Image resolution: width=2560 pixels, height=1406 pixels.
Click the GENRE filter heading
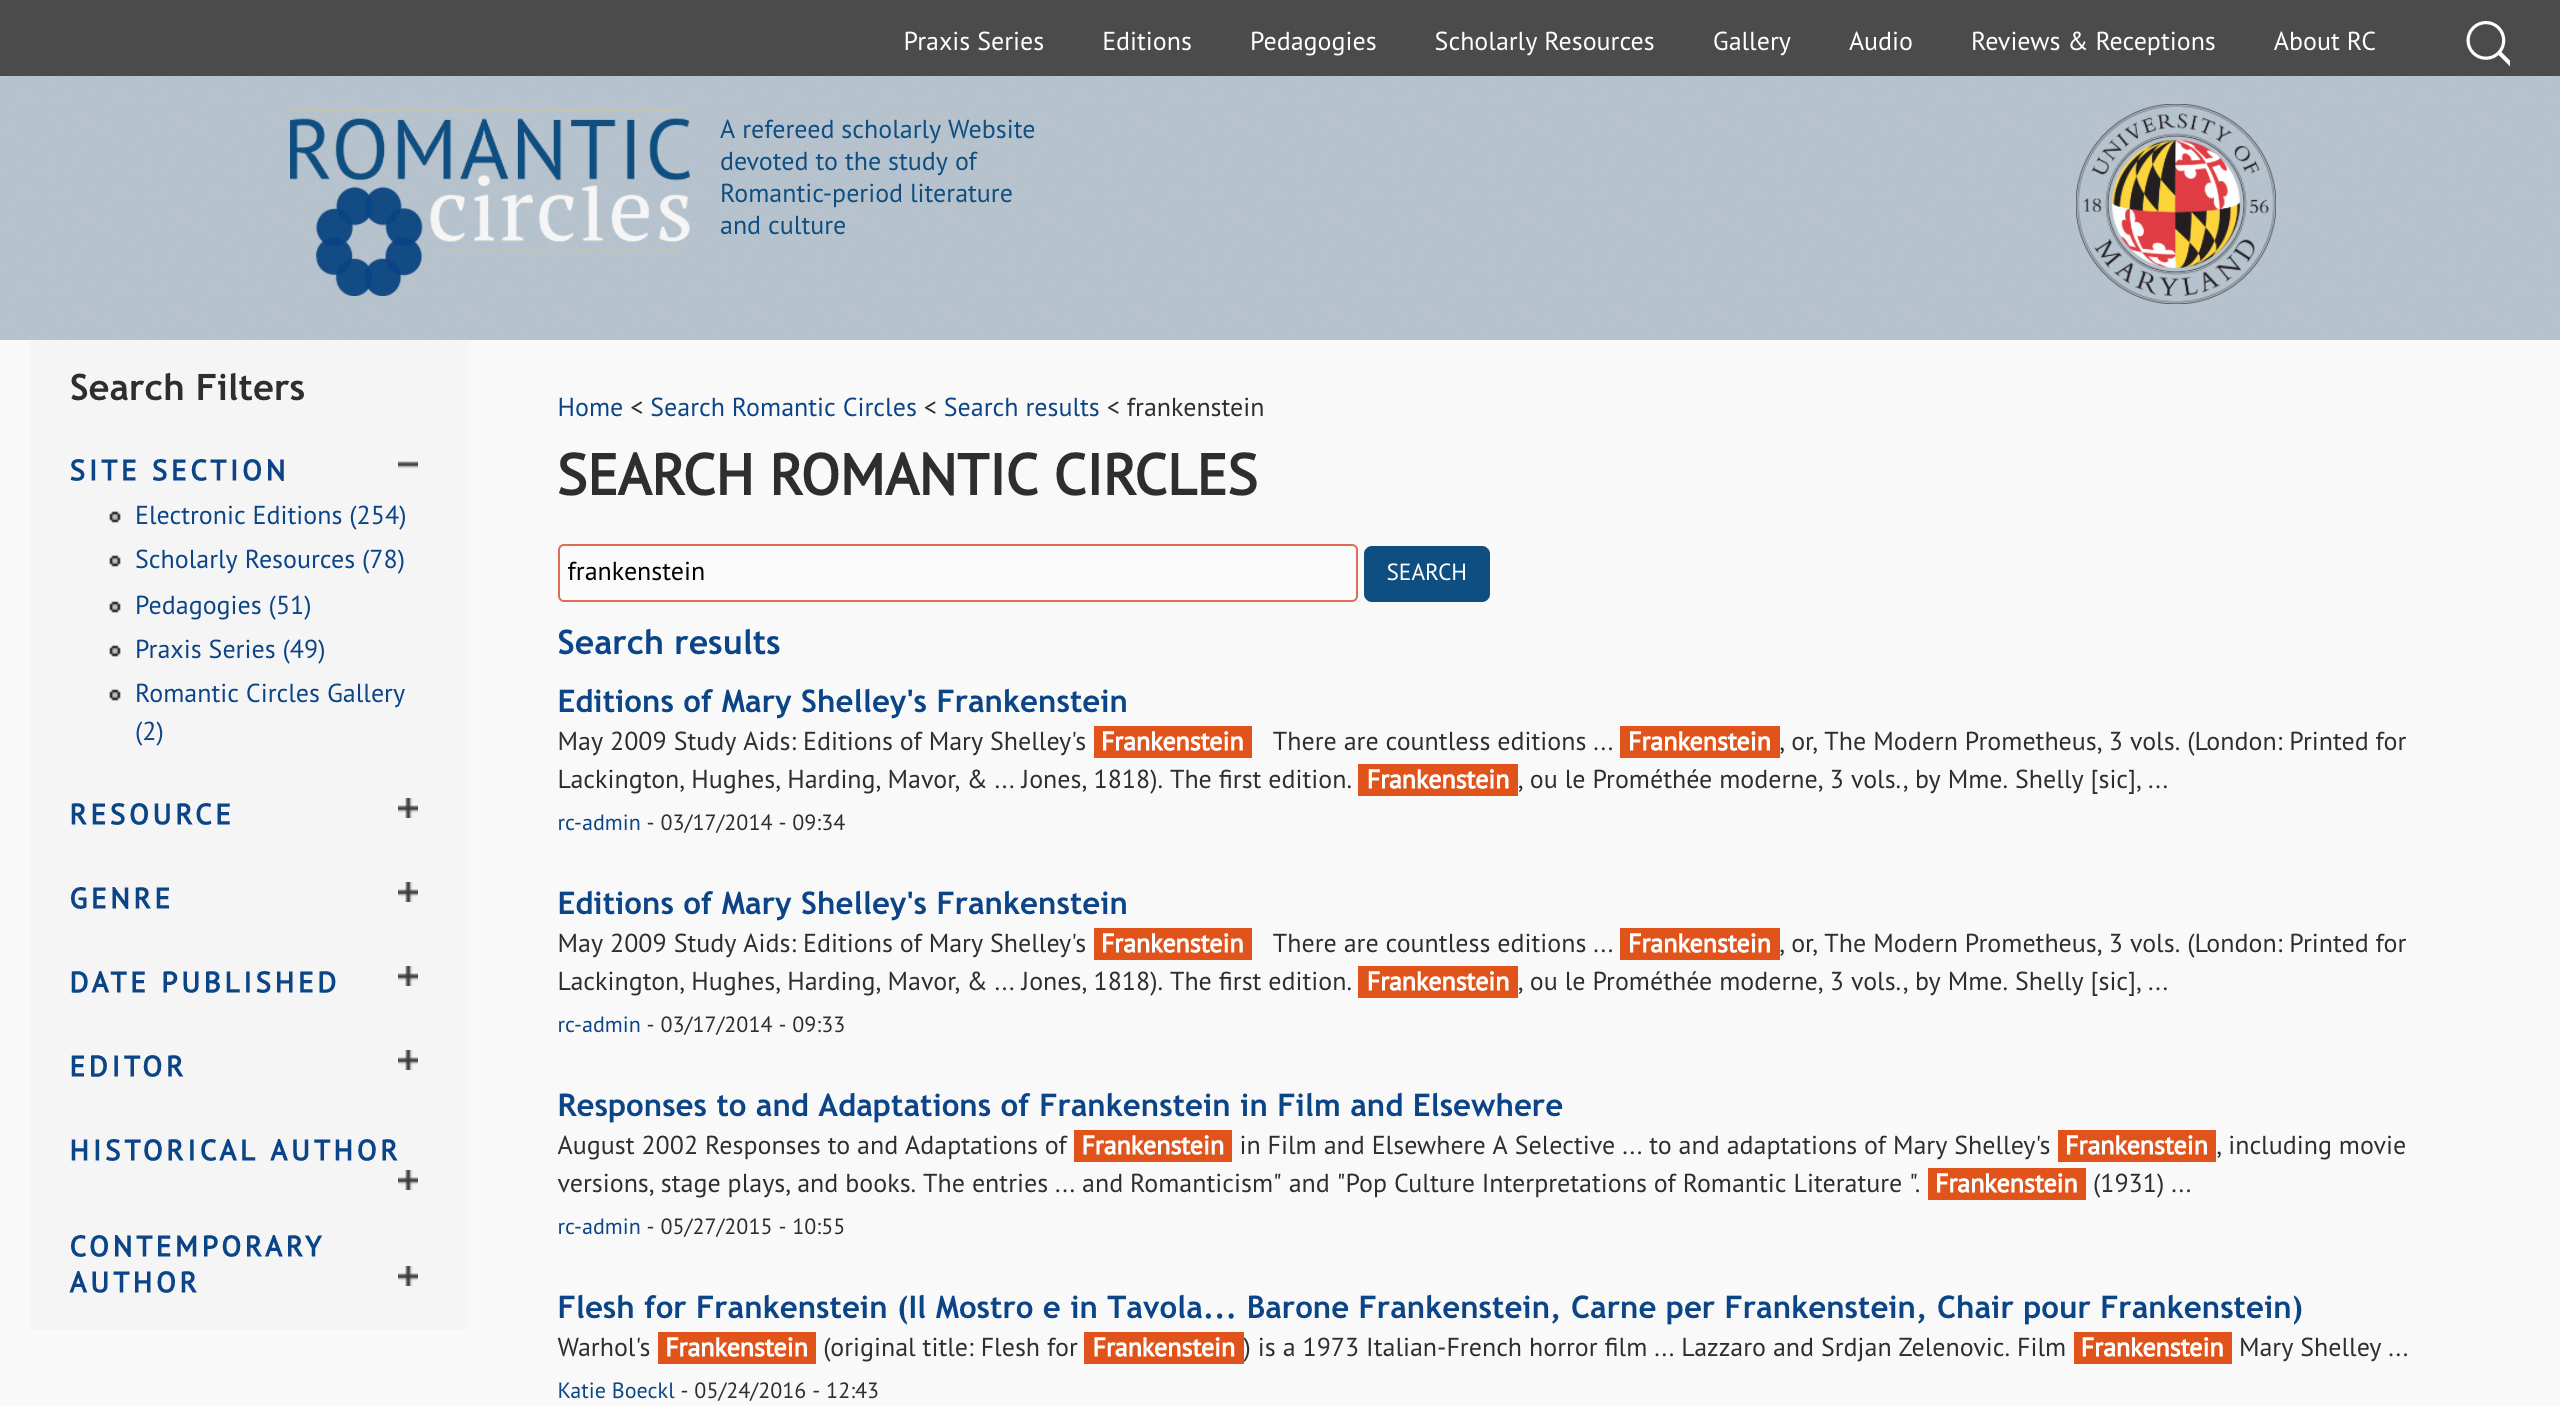(x=121, y=899)
